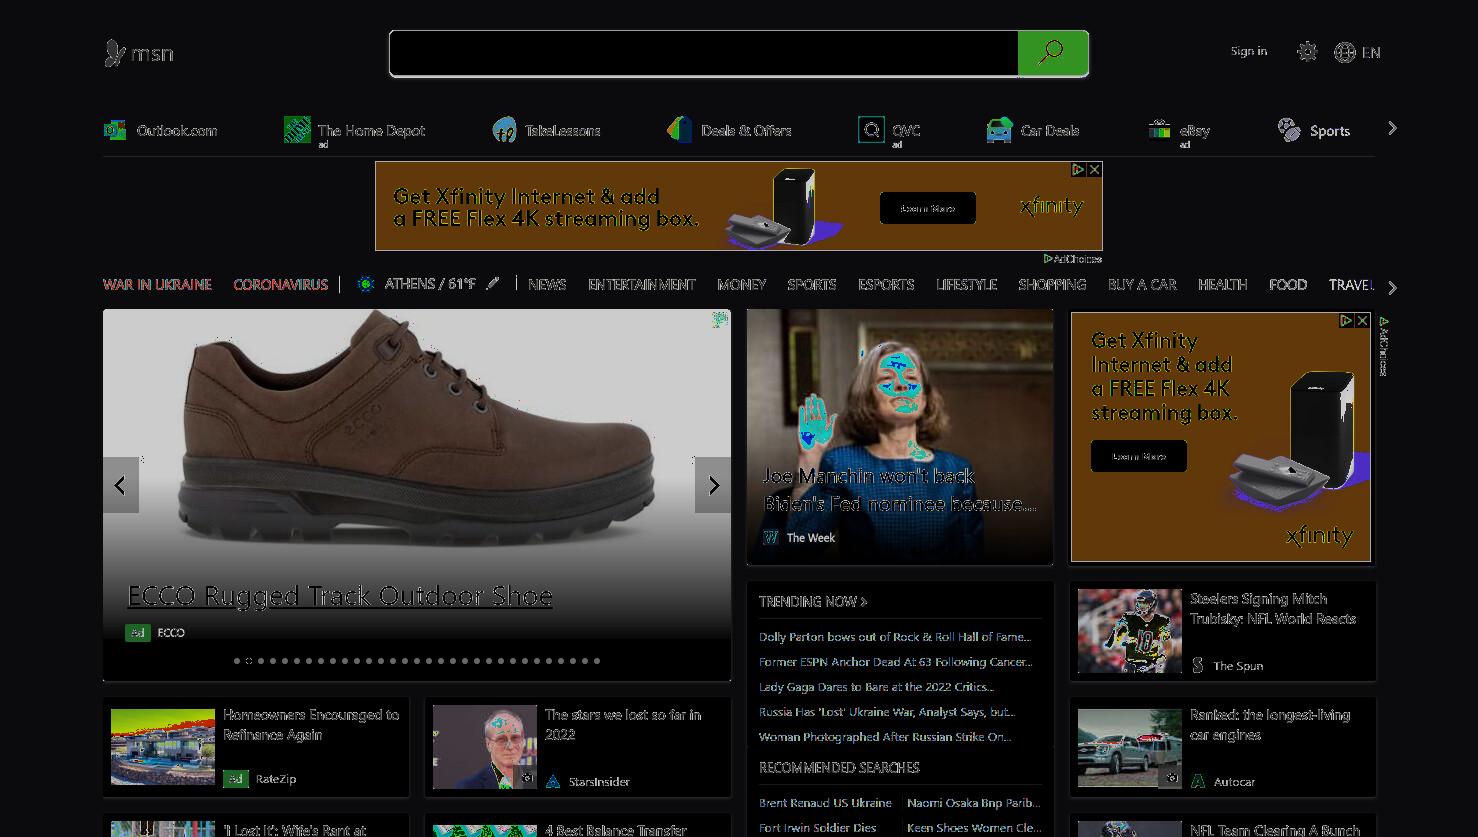Go to previous carousel slide

tap(120, 485)
